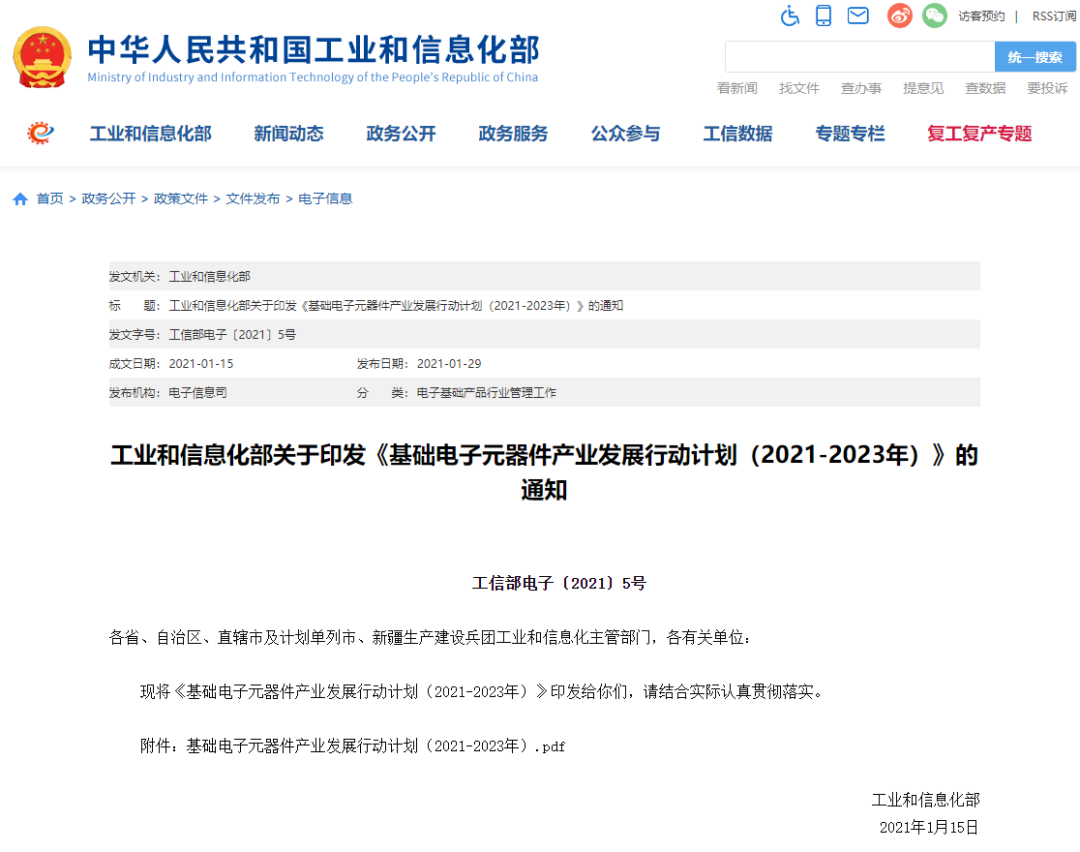Click inside the search input field
Viewport: 1080px width, 852px height.
pyautogui.click(x=860, y=56)
